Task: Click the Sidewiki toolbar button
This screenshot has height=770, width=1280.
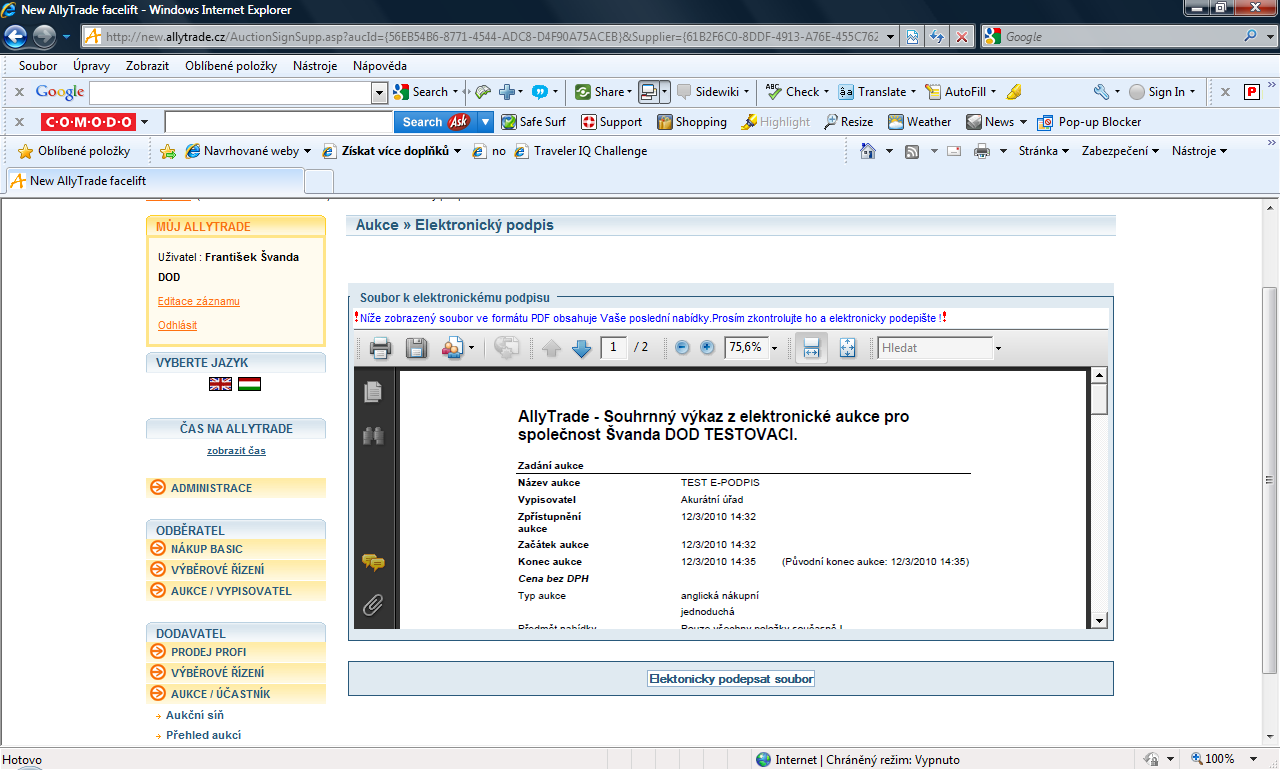Action: coord(709,92)
